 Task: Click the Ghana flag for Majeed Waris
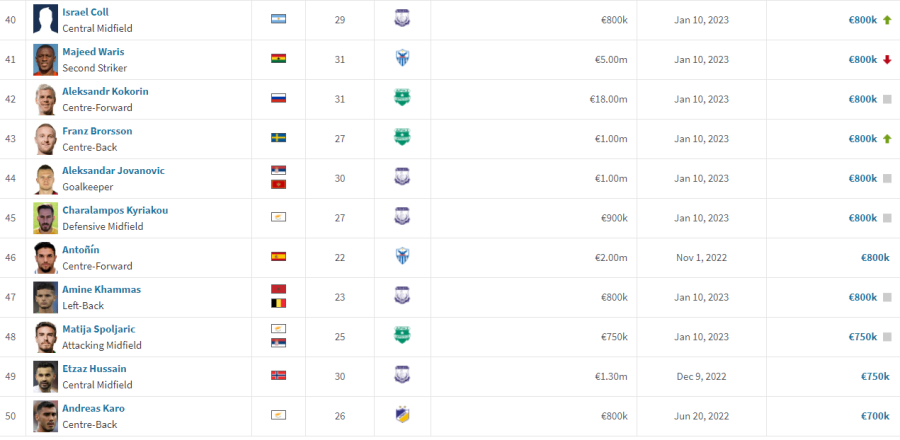(x=278, y=59)
